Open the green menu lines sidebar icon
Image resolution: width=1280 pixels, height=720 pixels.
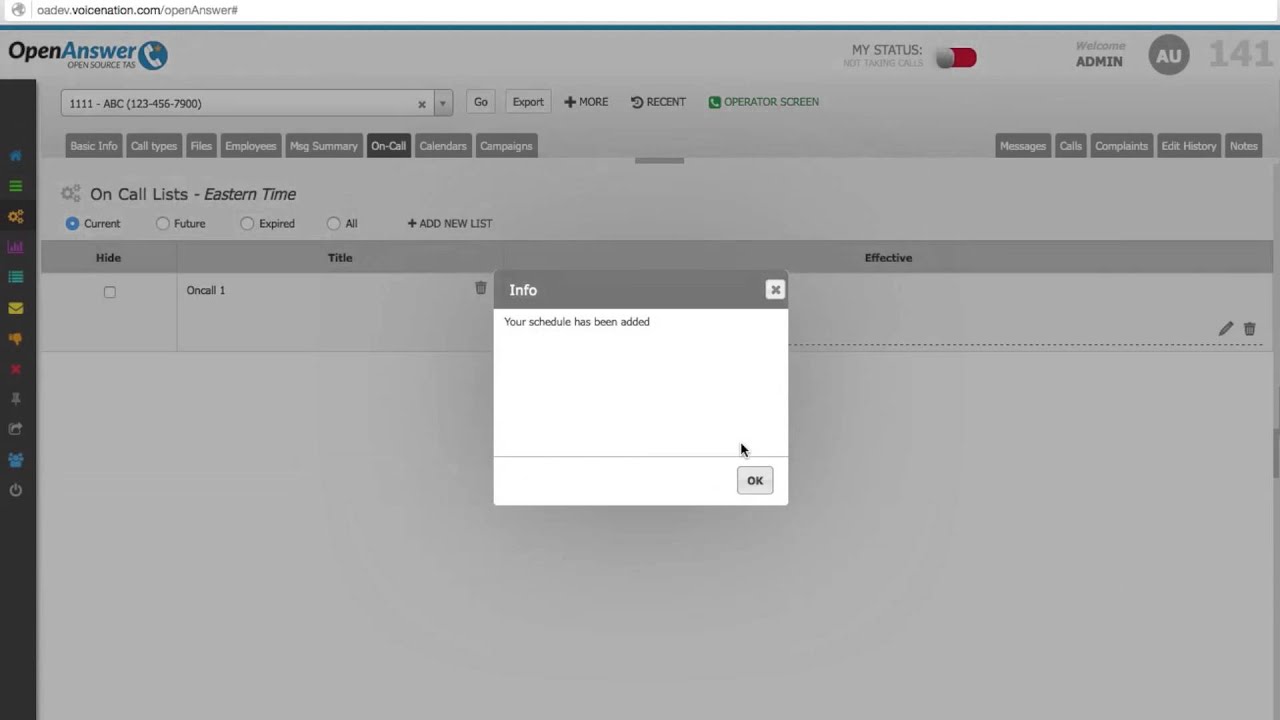[x=15, y=186]
